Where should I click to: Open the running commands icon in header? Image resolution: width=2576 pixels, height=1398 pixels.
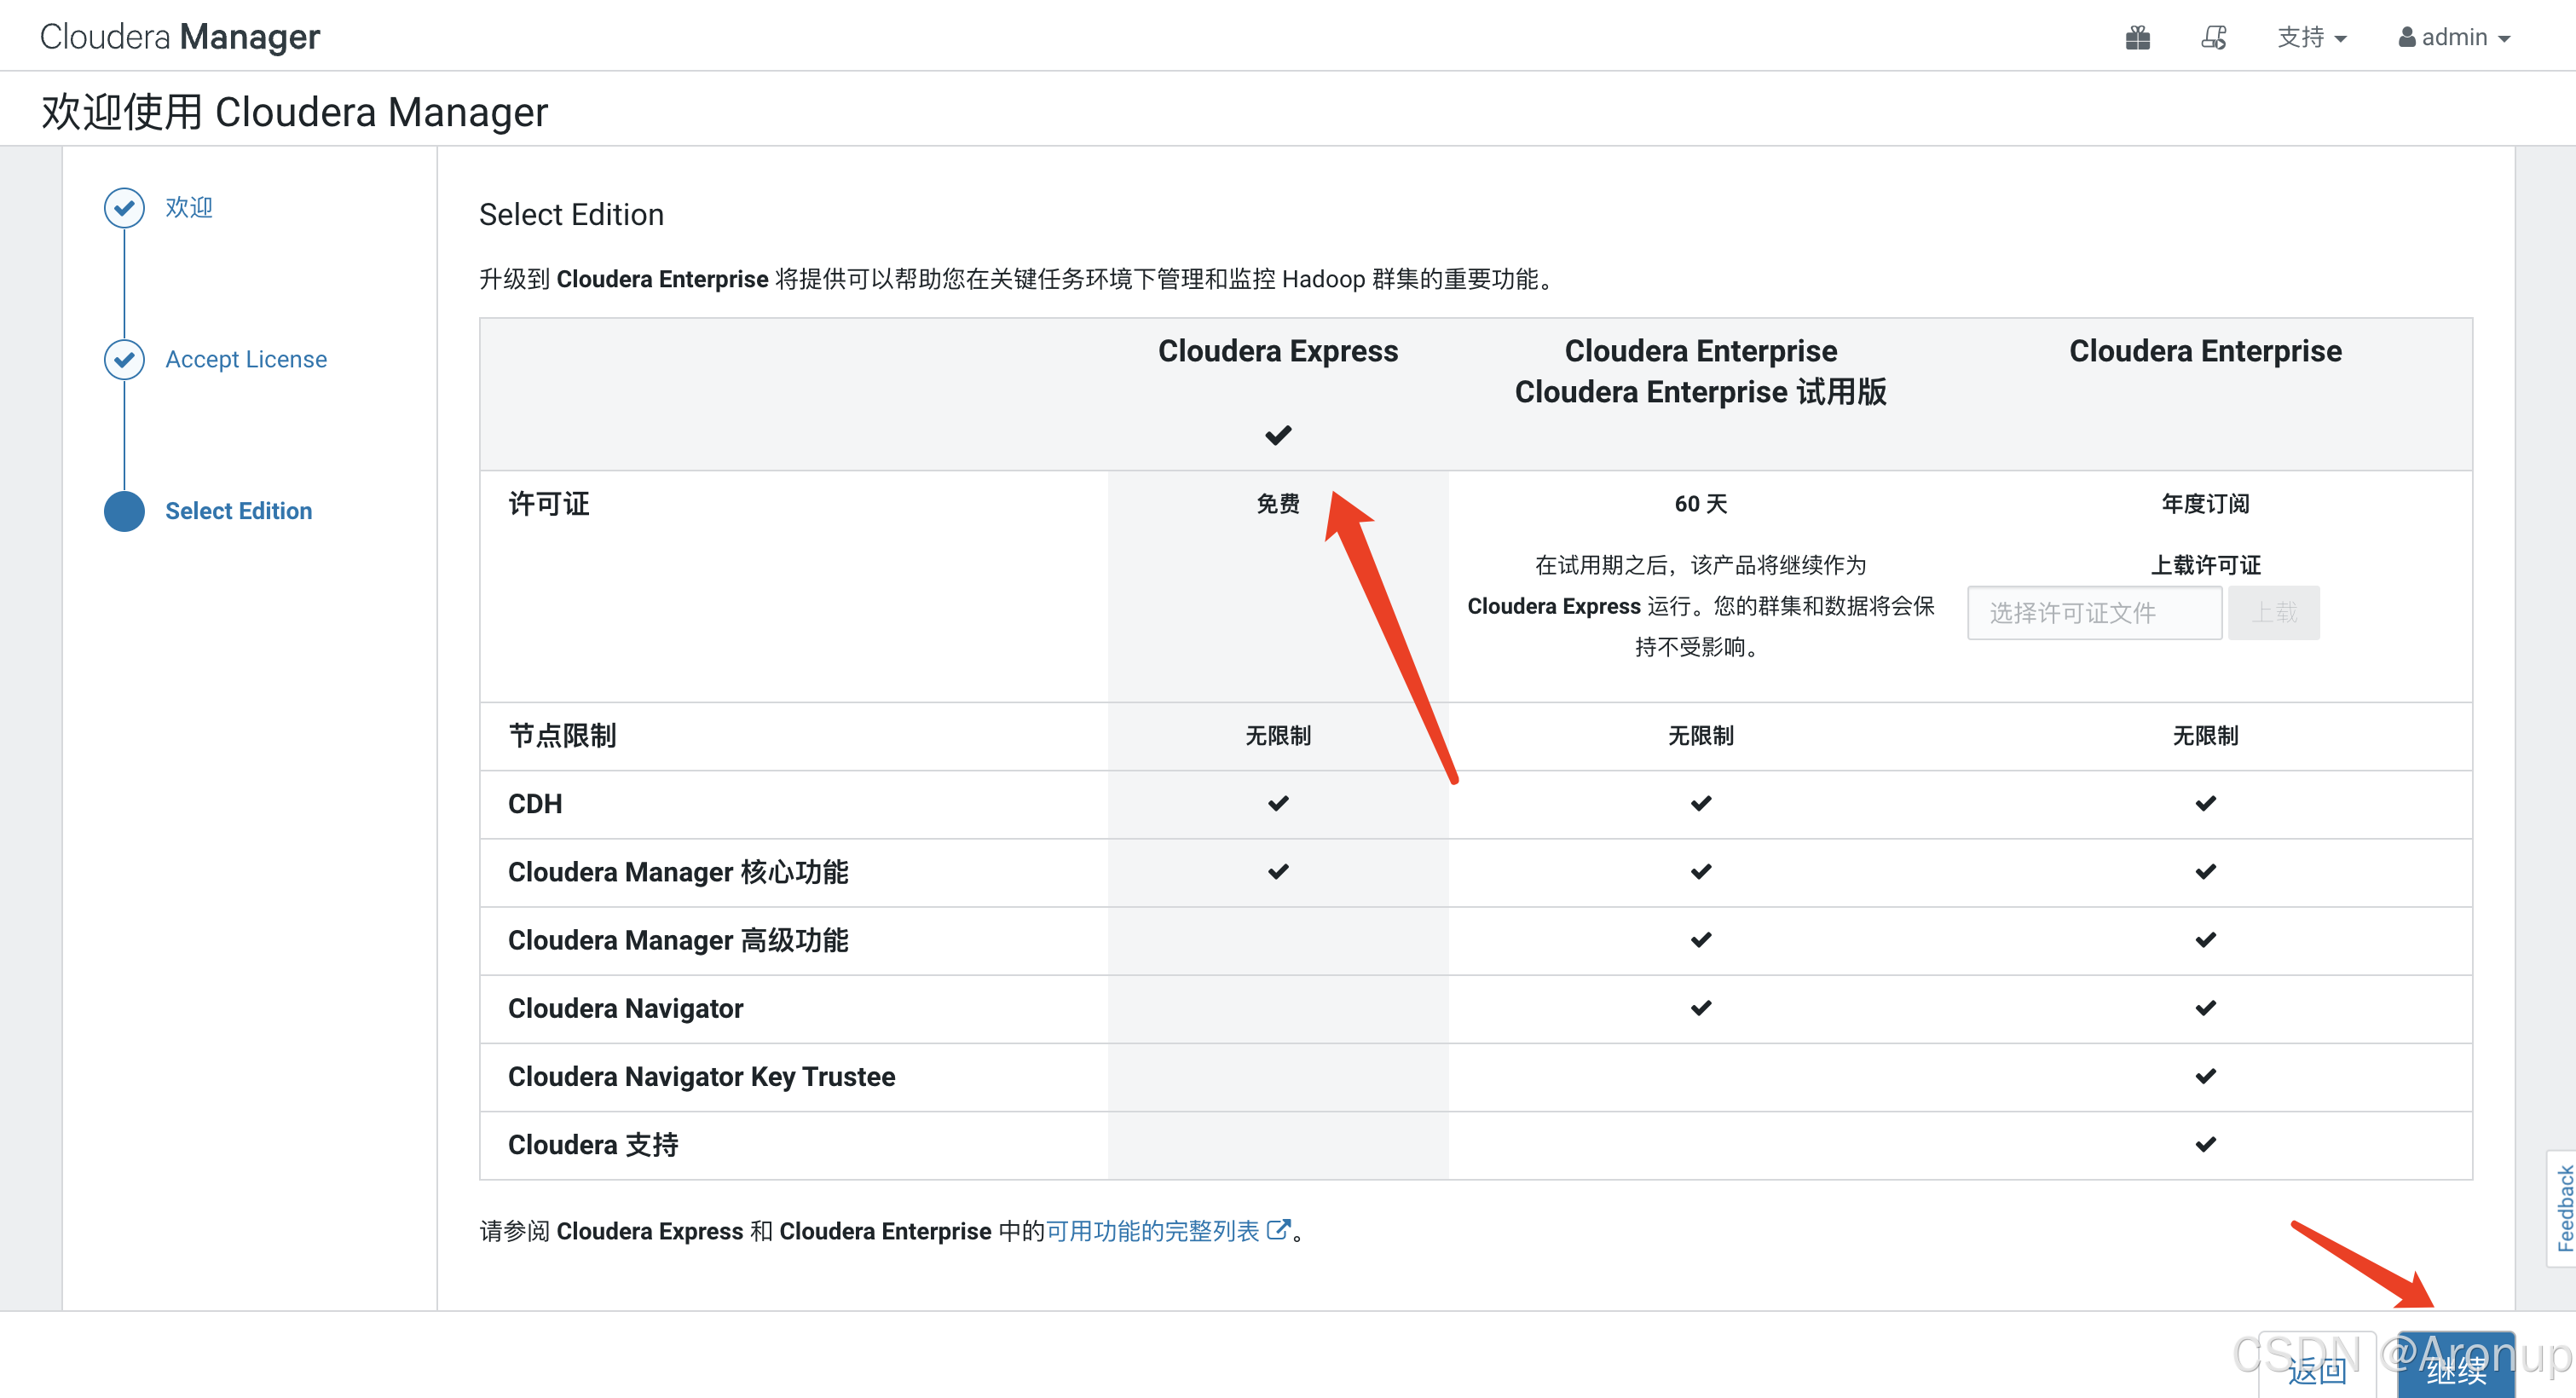pos(2213,38)
